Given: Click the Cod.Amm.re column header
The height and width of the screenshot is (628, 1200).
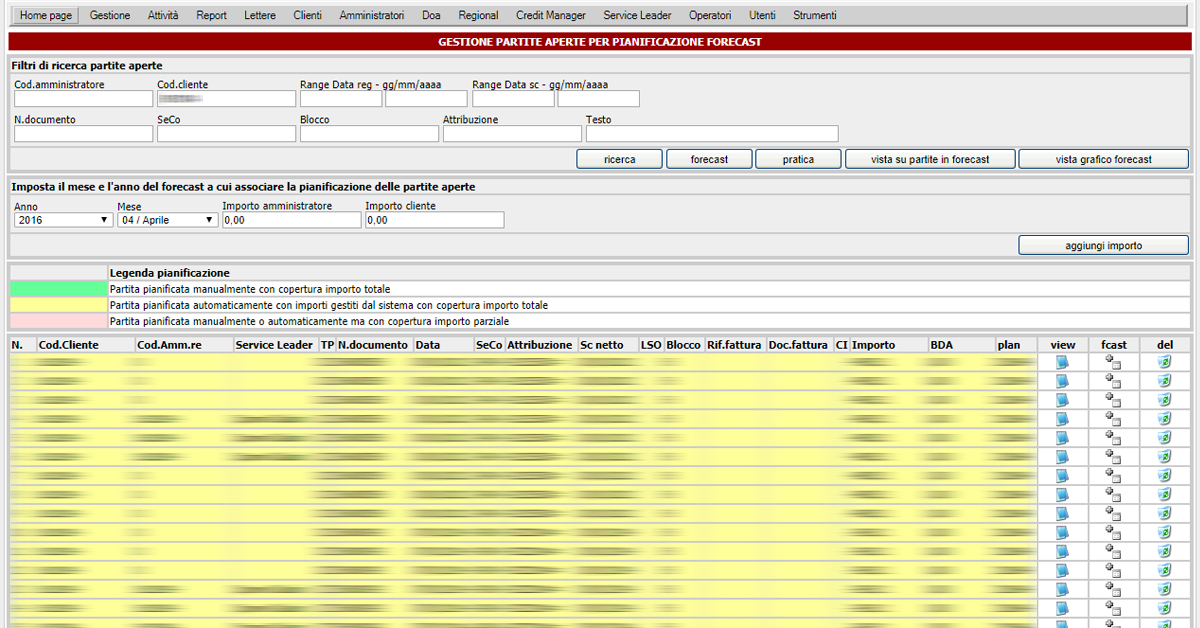Looking at the screenshot, I should coord(168,345).
